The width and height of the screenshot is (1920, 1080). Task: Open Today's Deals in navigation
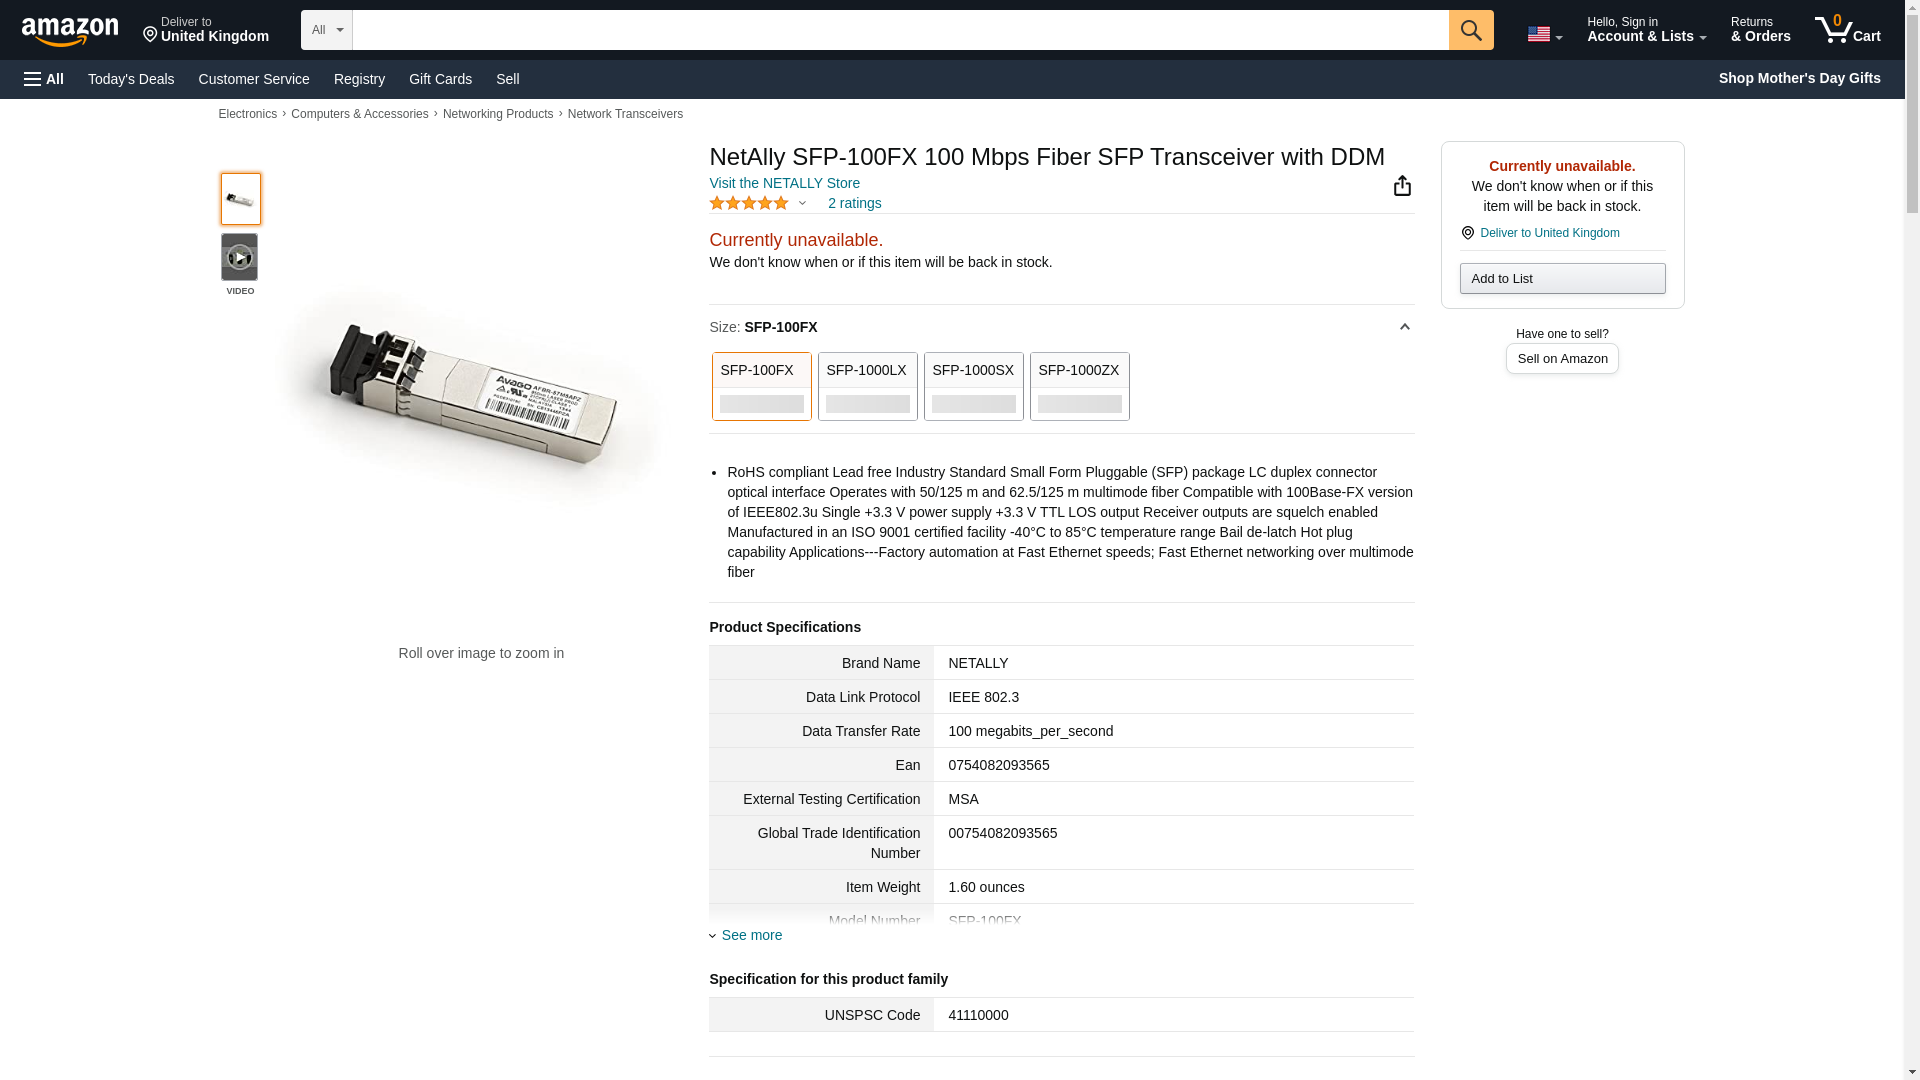131,79
